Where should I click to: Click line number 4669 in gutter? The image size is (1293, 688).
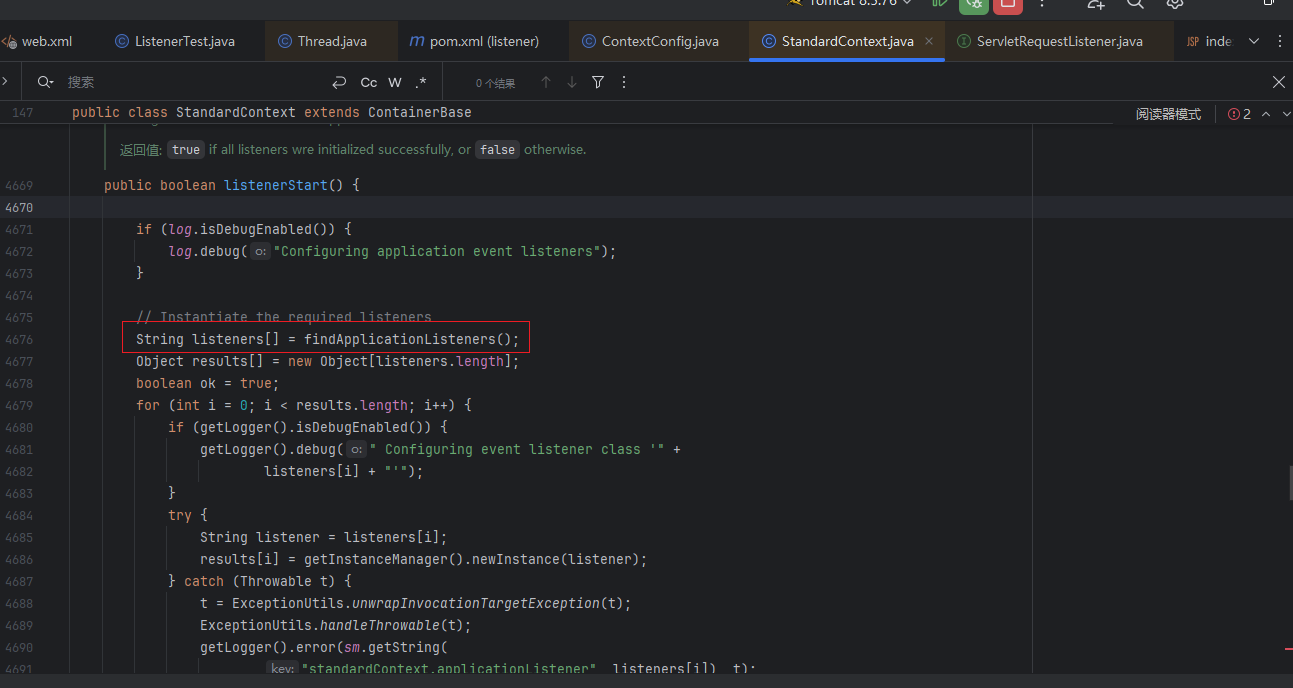[x=19, y=185]
